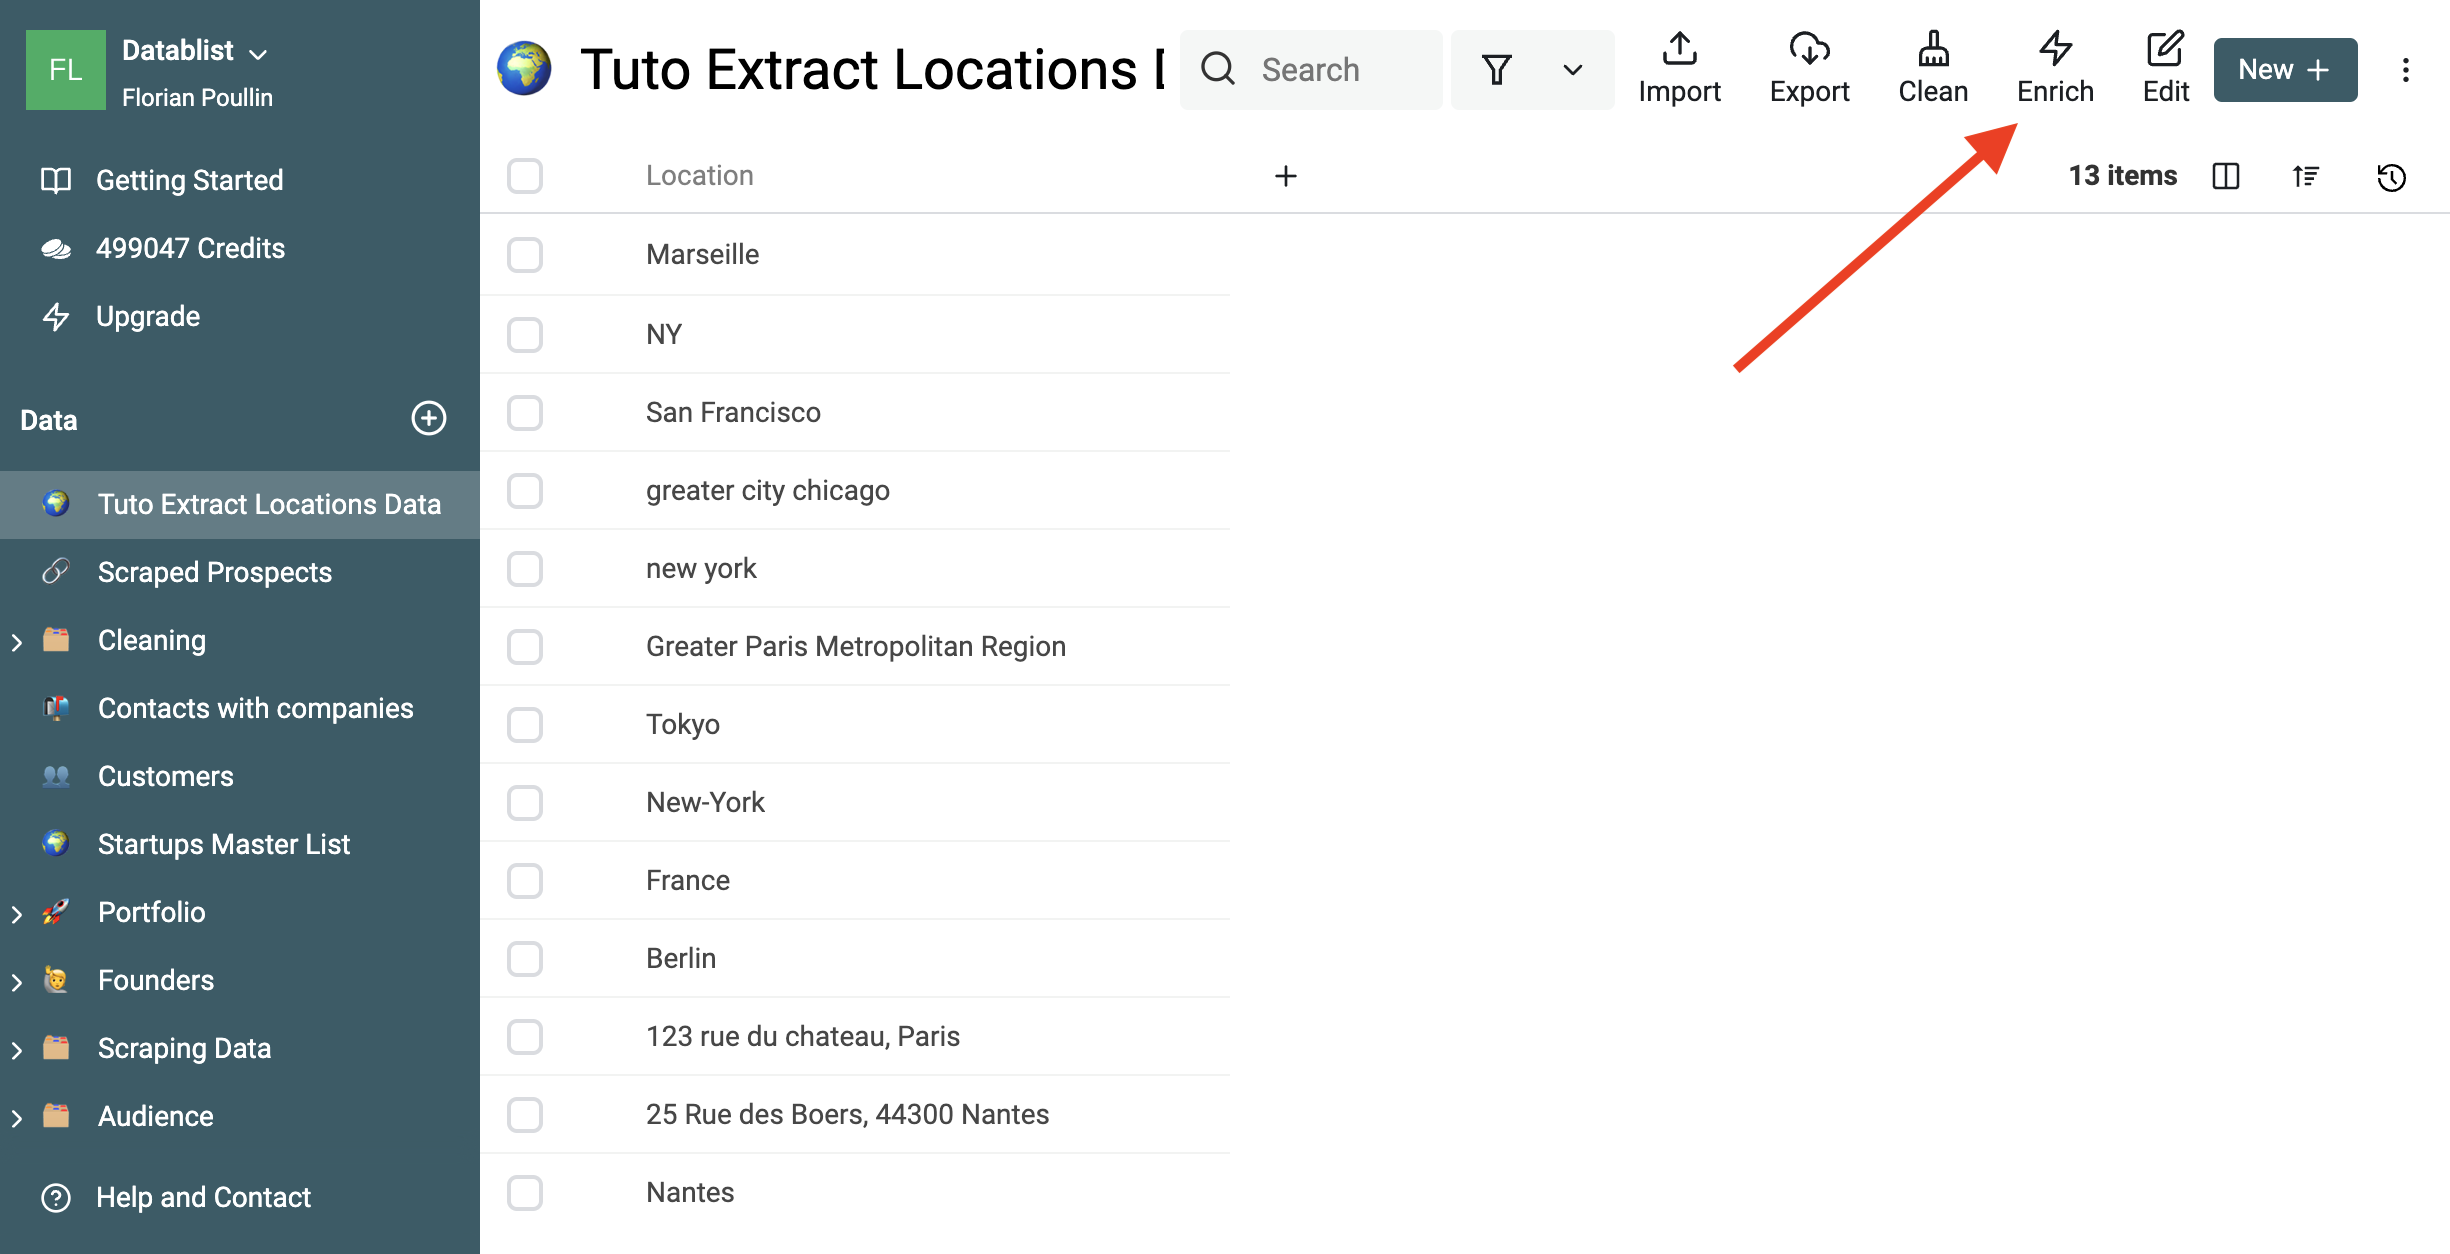
Task: Toggle the checkbox next to Berlin
Action: coord(525,956)
